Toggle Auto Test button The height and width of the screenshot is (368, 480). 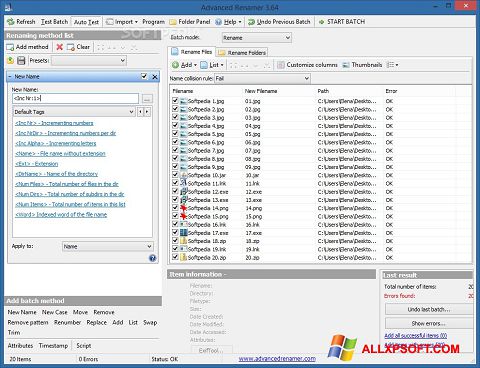click(86, 22)
